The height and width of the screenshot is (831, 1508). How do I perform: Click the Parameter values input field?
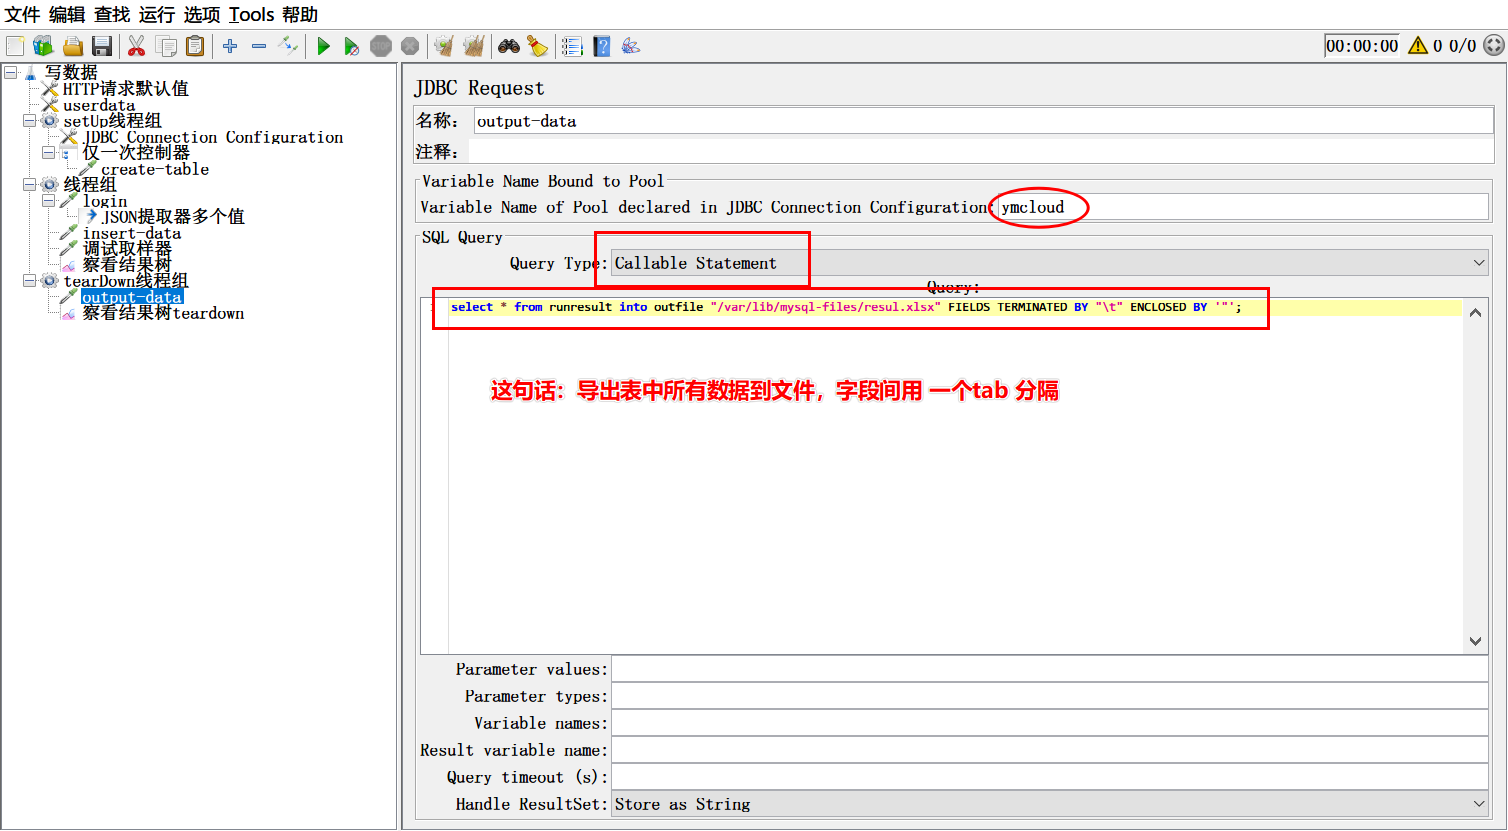tap(1049, 669)
